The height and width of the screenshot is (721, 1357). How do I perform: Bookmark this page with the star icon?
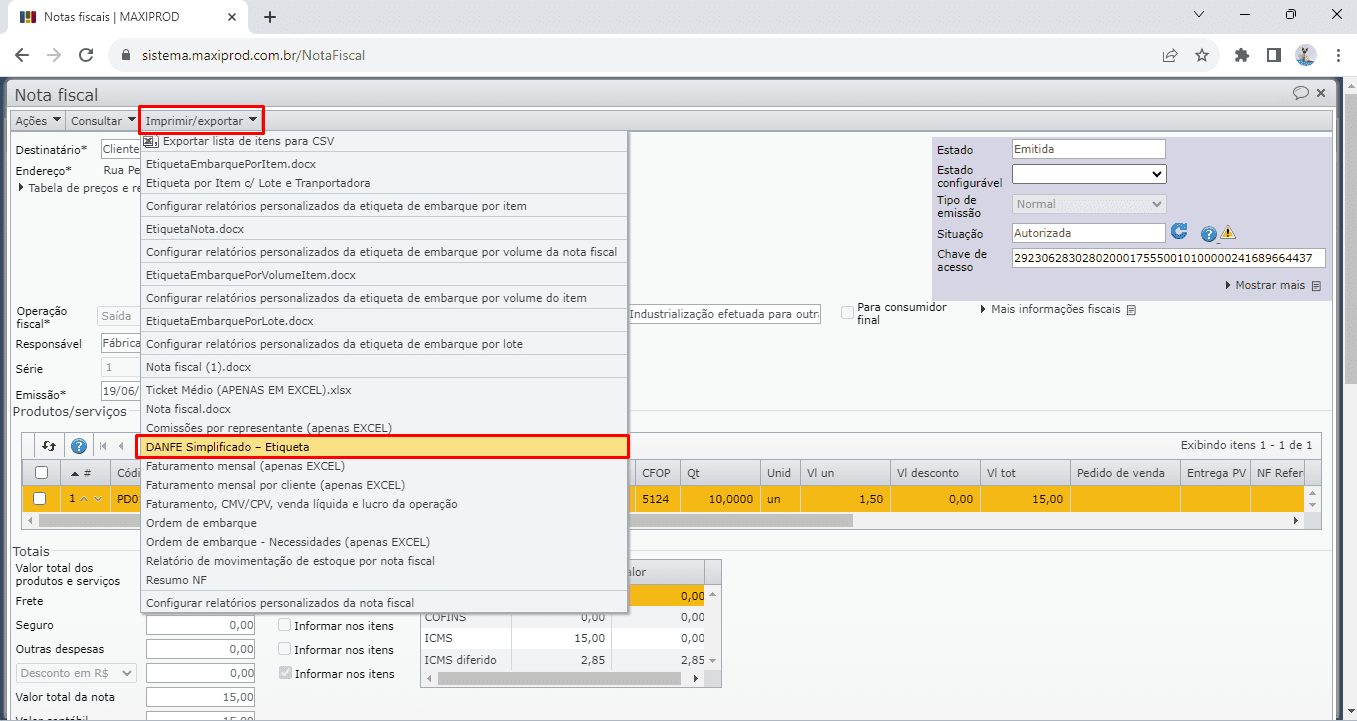1202,55
